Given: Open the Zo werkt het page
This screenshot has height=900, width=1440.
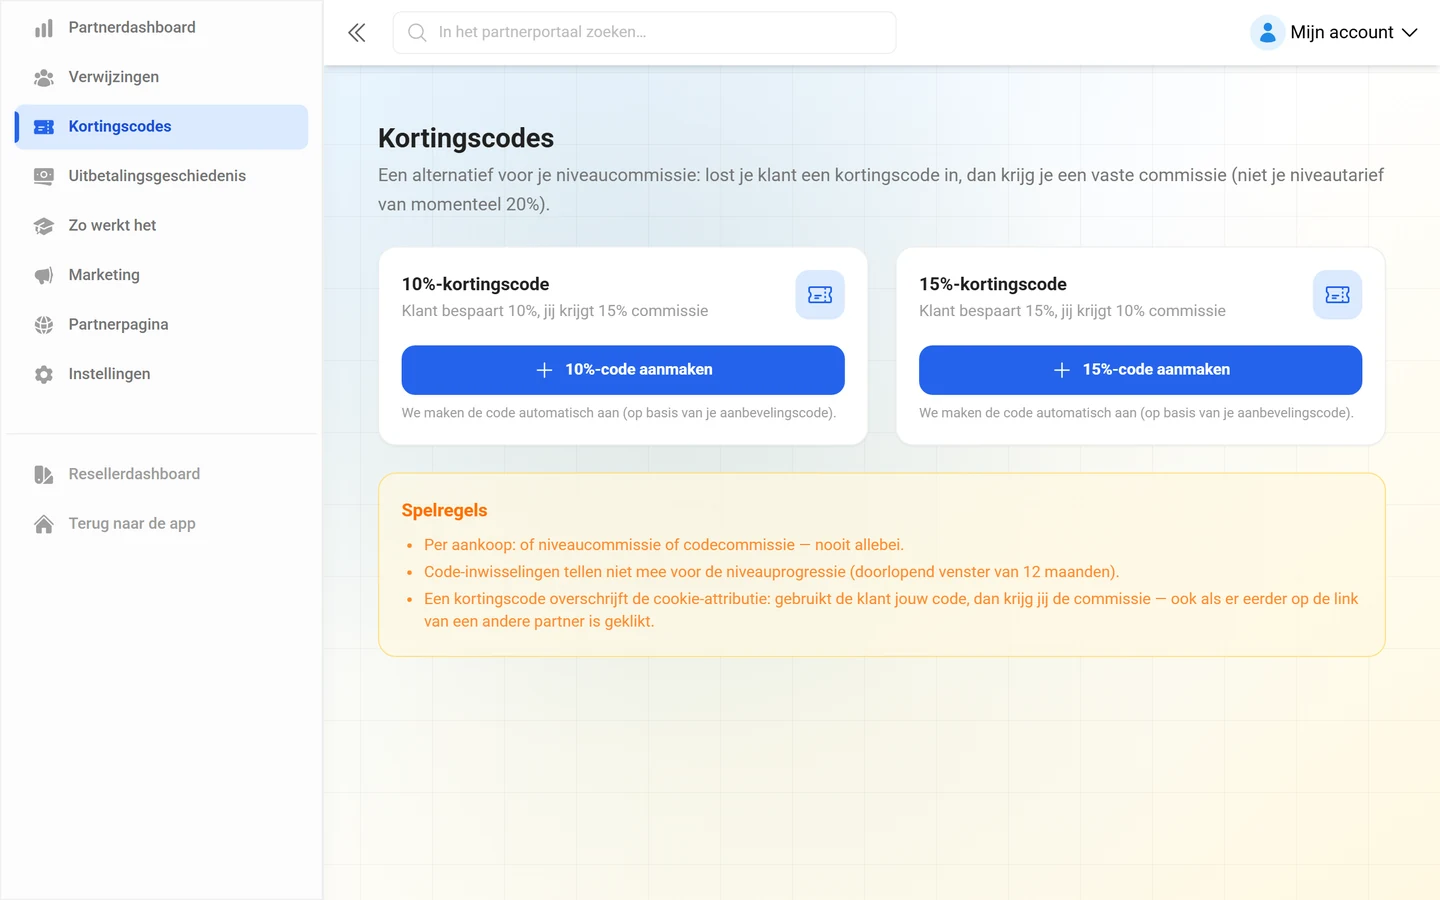Looking at the screenshot, I should click(x=162, y=226).
